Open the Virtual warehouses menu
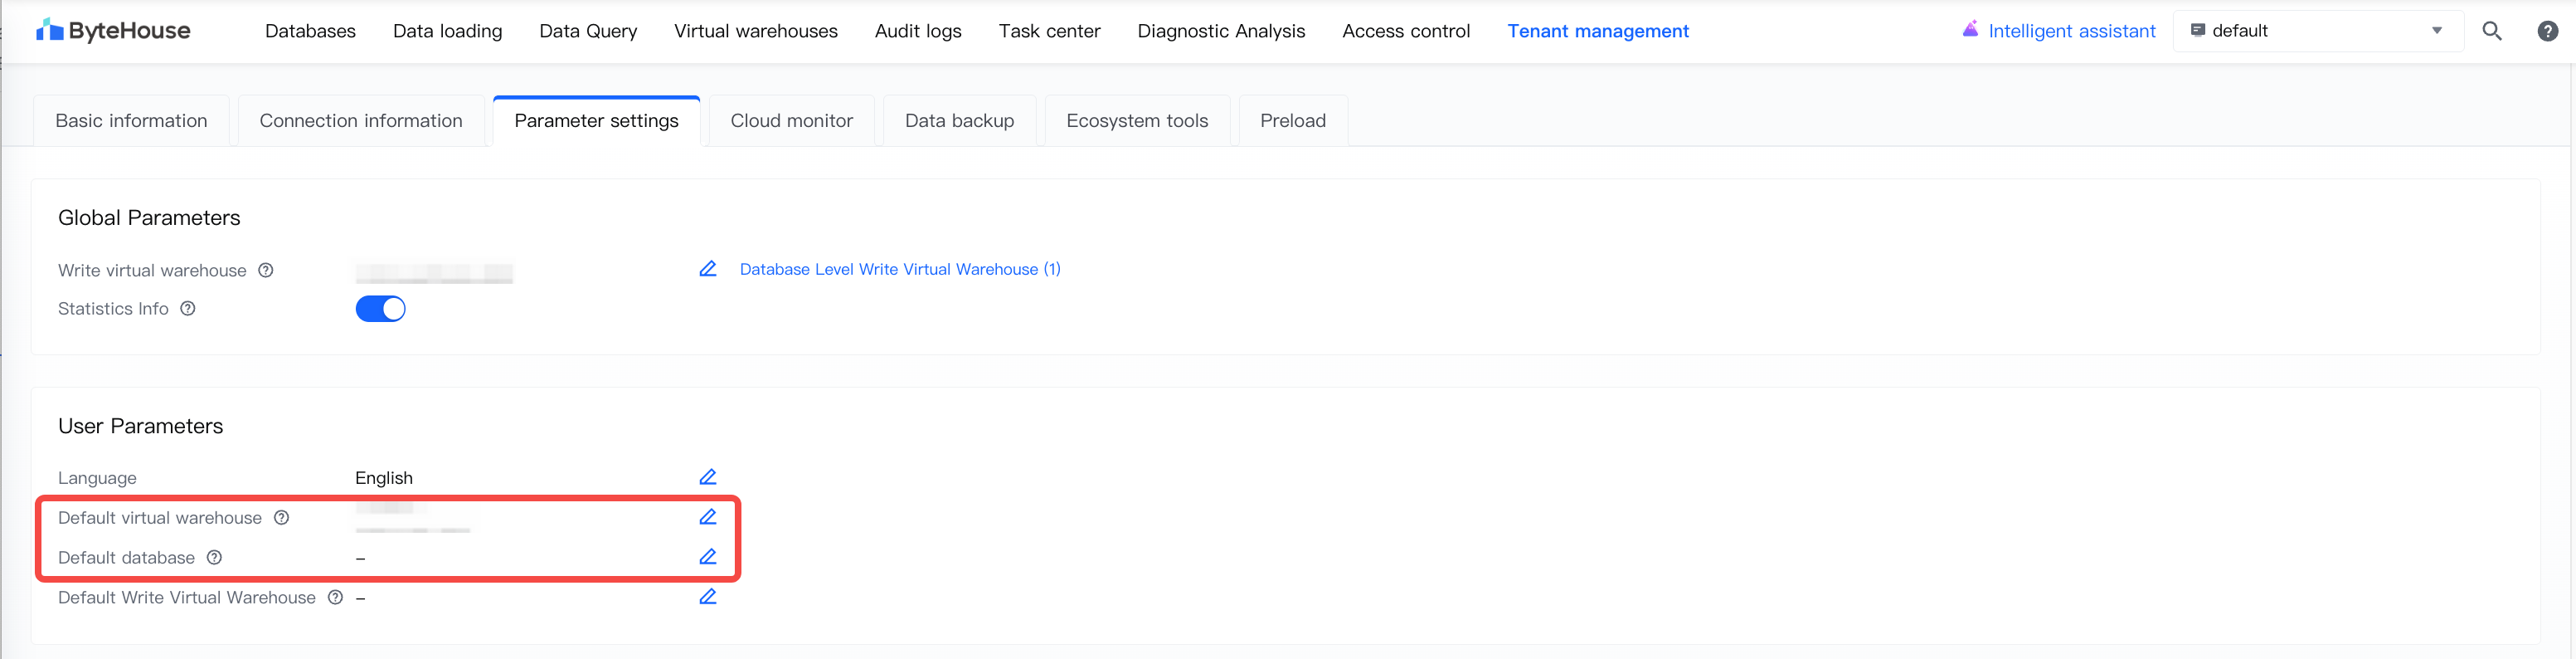 point(755,31)
